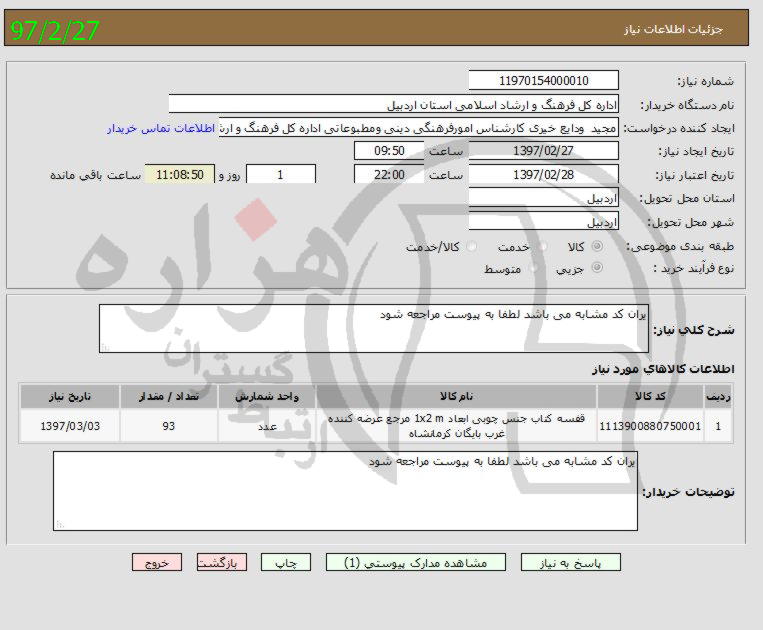Select the کالا/خدمت radio button
Viewport: 763px width, 630px height.
point(471,247)
